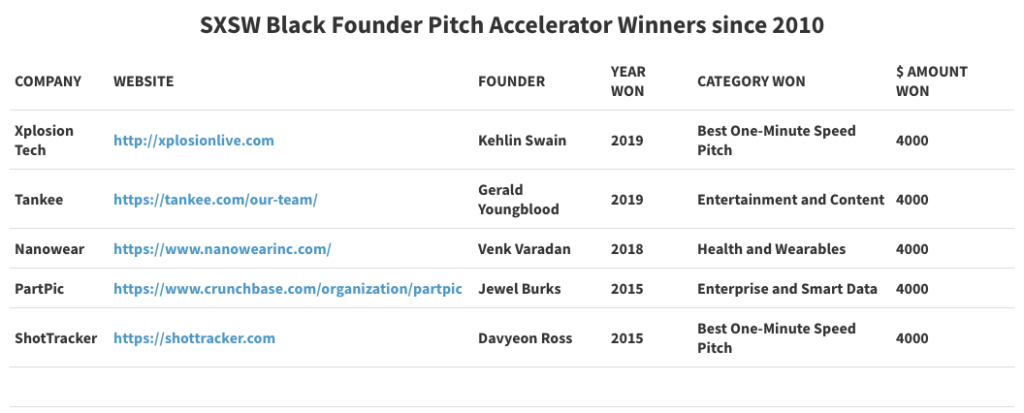
Task: Visit the nanowearinc.com link
Action: [222, 249]
